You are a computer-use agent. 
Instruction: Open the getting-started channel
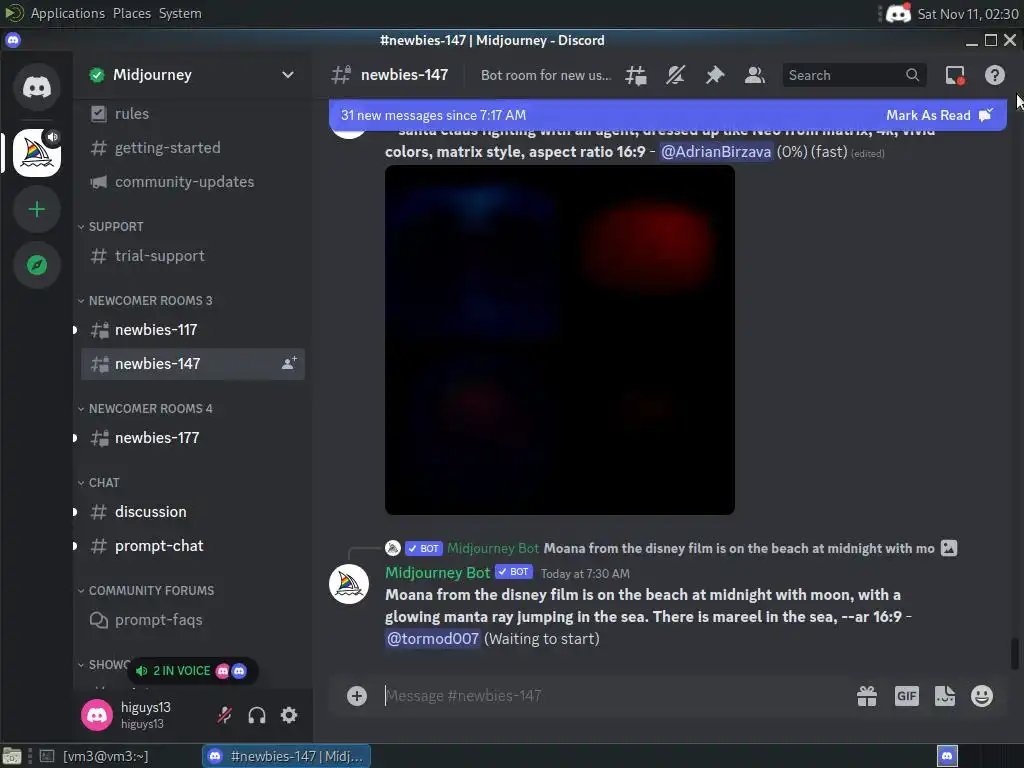click(x=193, y=148)
